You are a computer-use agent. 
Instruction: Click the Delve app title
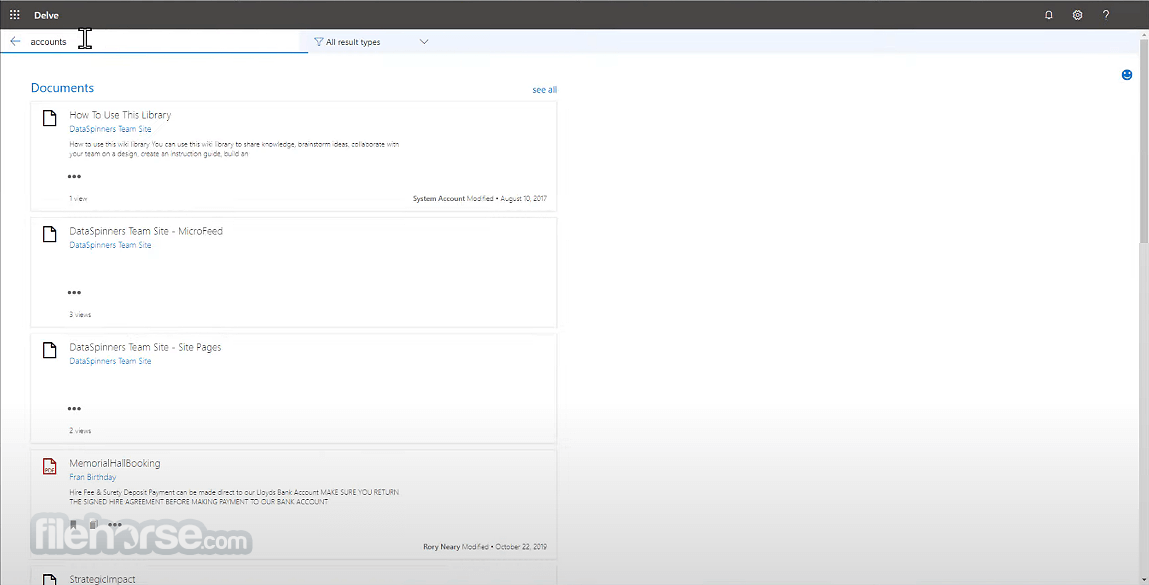pos(46,15)
